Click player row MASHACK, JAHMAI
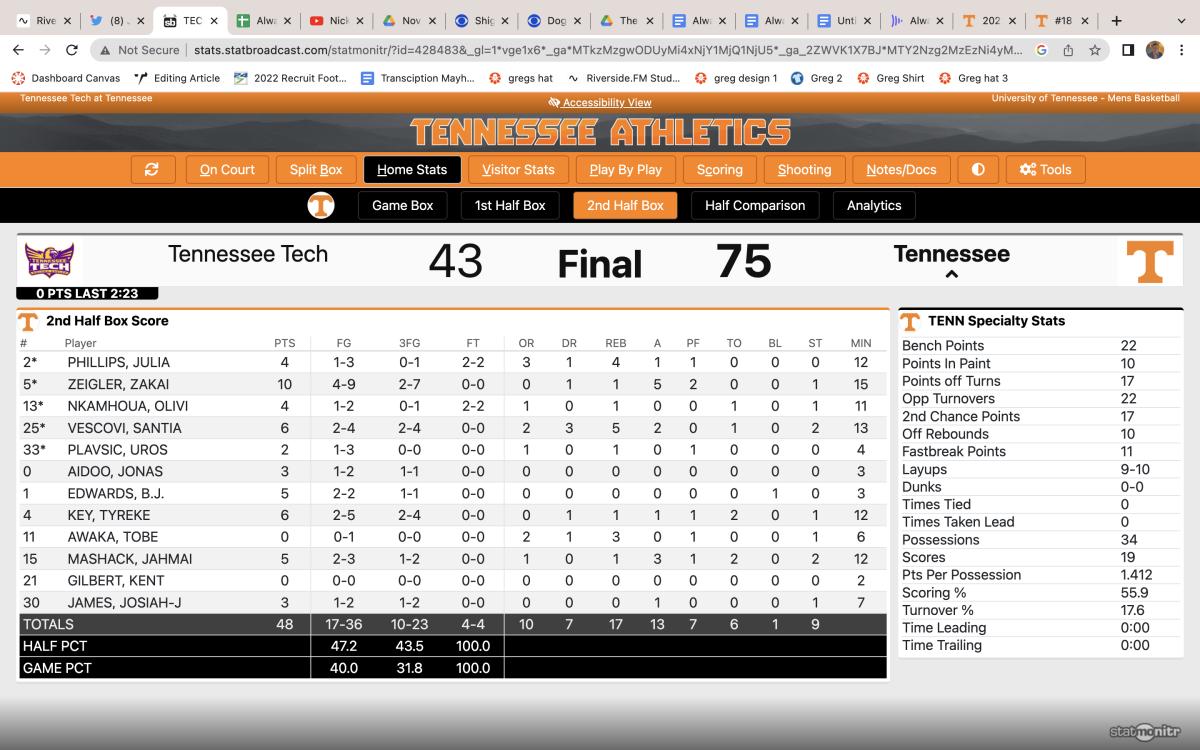The image size is (1200, 750). click(452, 559)
